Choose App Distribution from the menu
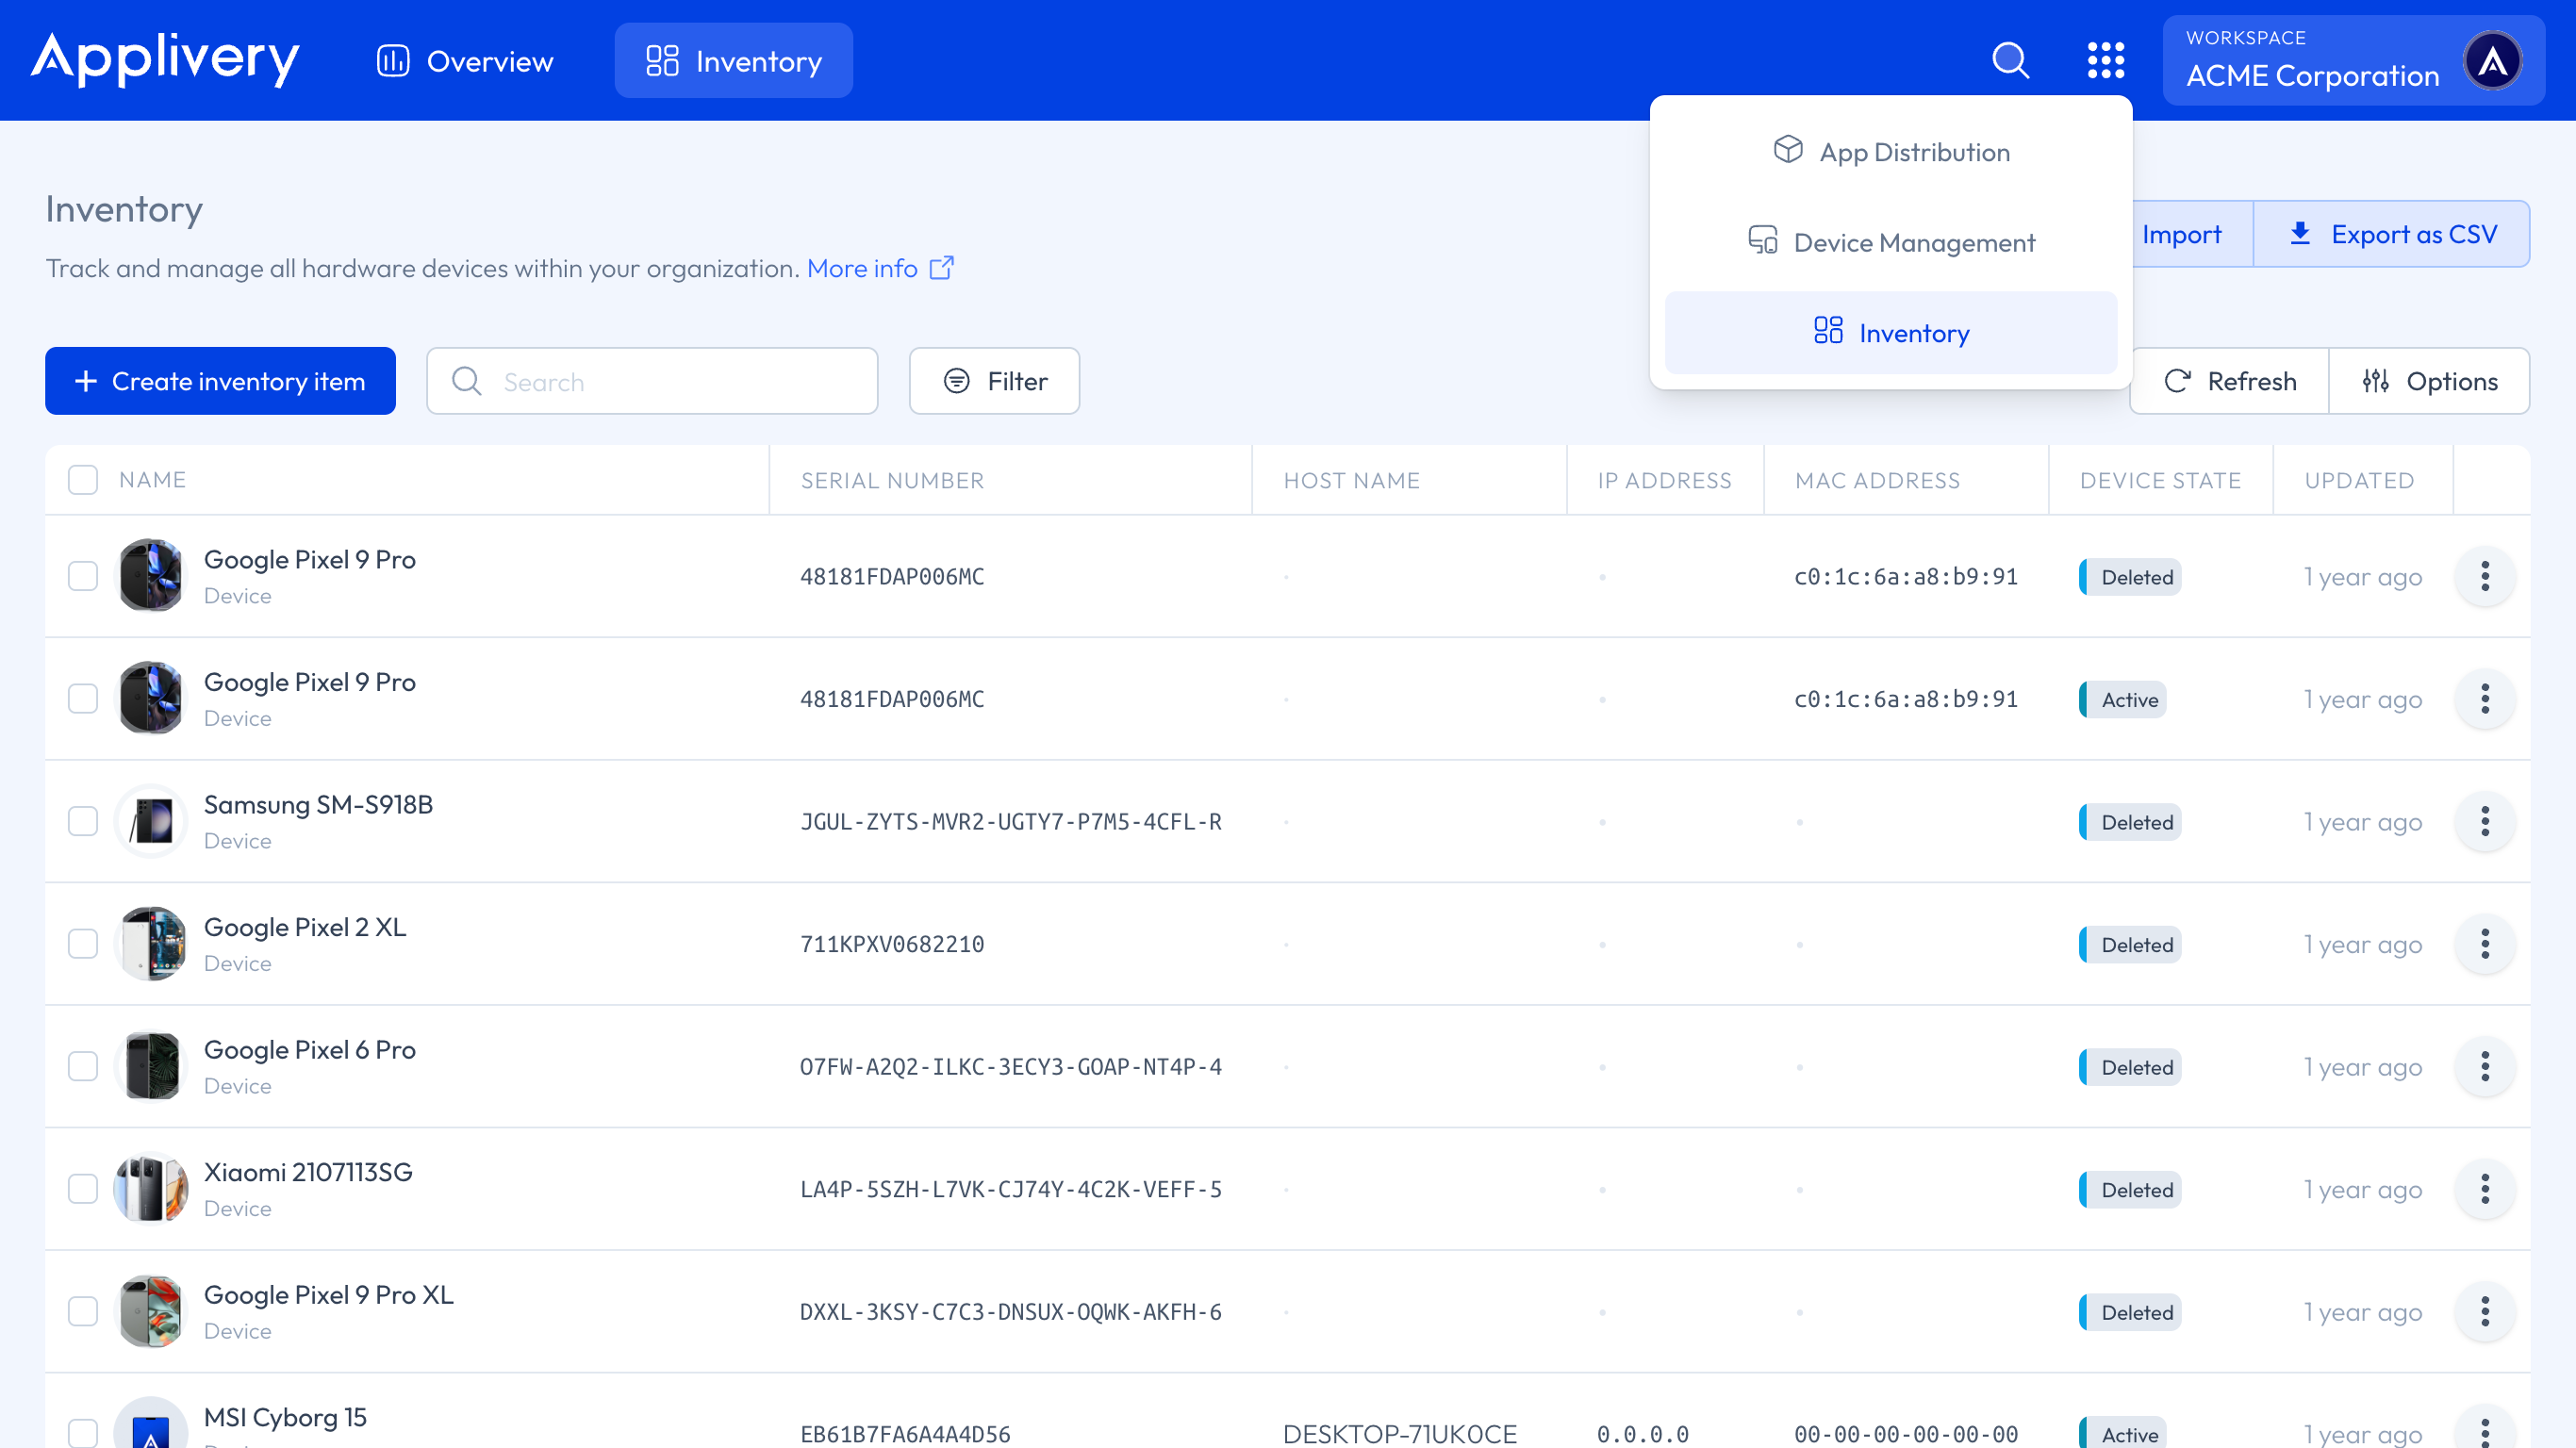The image size is (2576, 1448). 1890,152
